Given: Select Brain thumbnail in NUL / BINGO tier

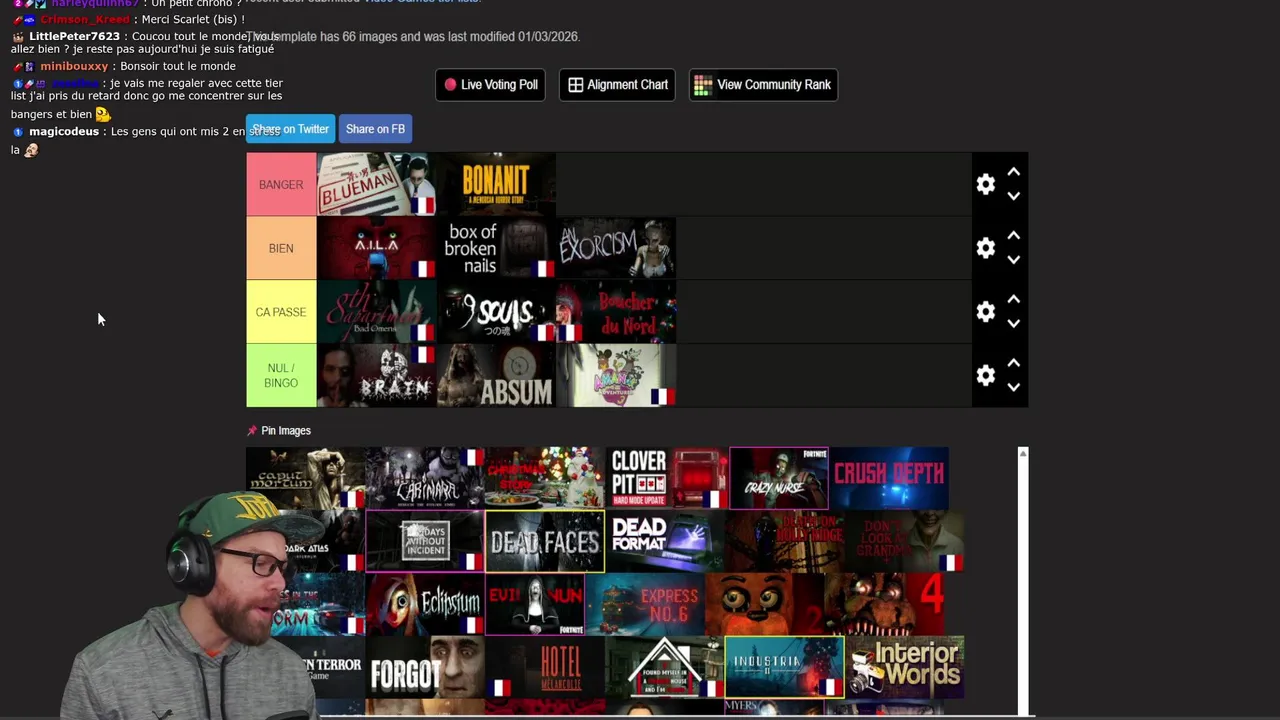Looking at the screenshot, I should [376, 376].
